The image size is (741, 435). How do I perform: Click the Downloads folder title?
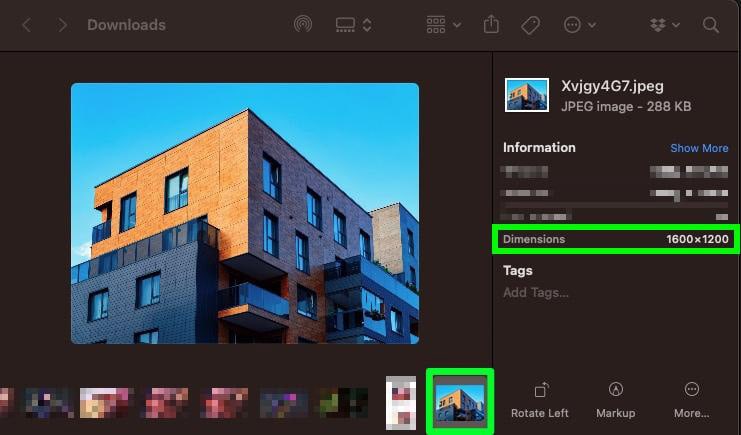126,25
